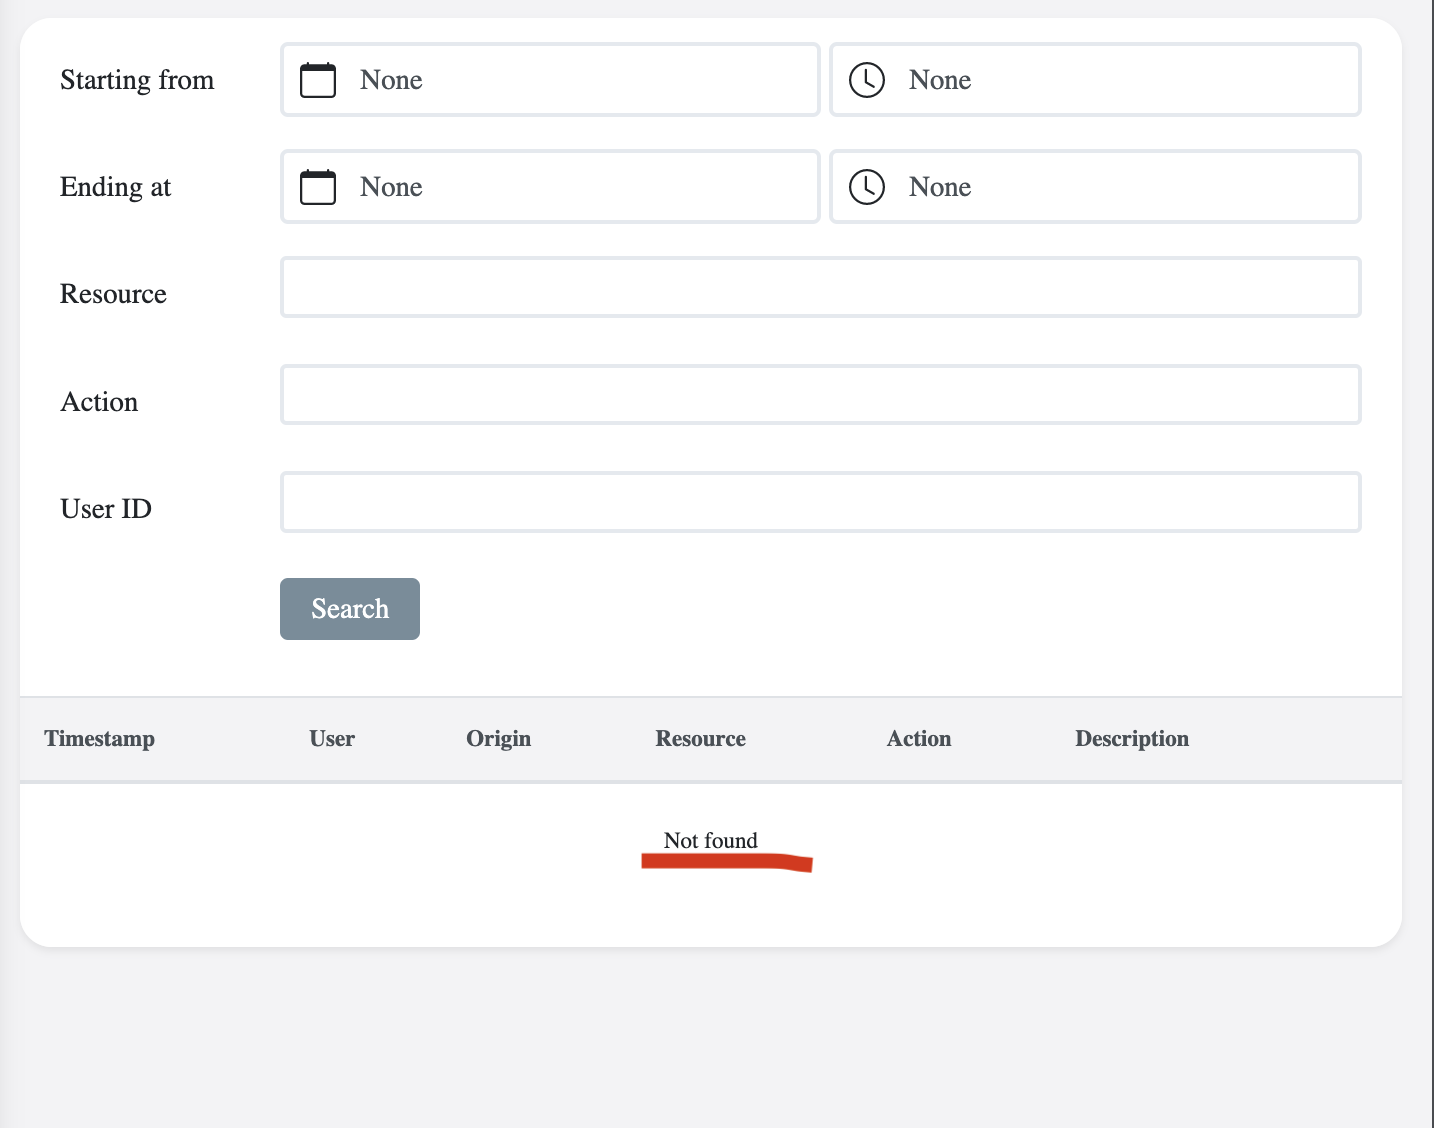
Task: Click the clock icon for Ending at
Action: pos(866,186)
